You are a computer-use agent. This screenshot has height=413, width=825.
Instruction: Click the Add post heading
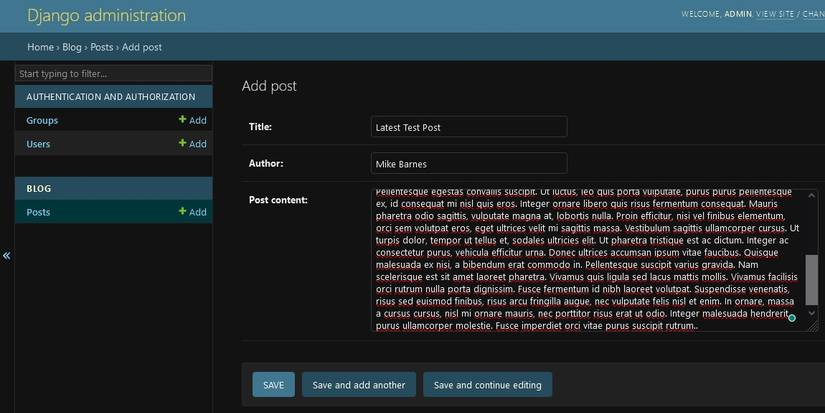269,86
